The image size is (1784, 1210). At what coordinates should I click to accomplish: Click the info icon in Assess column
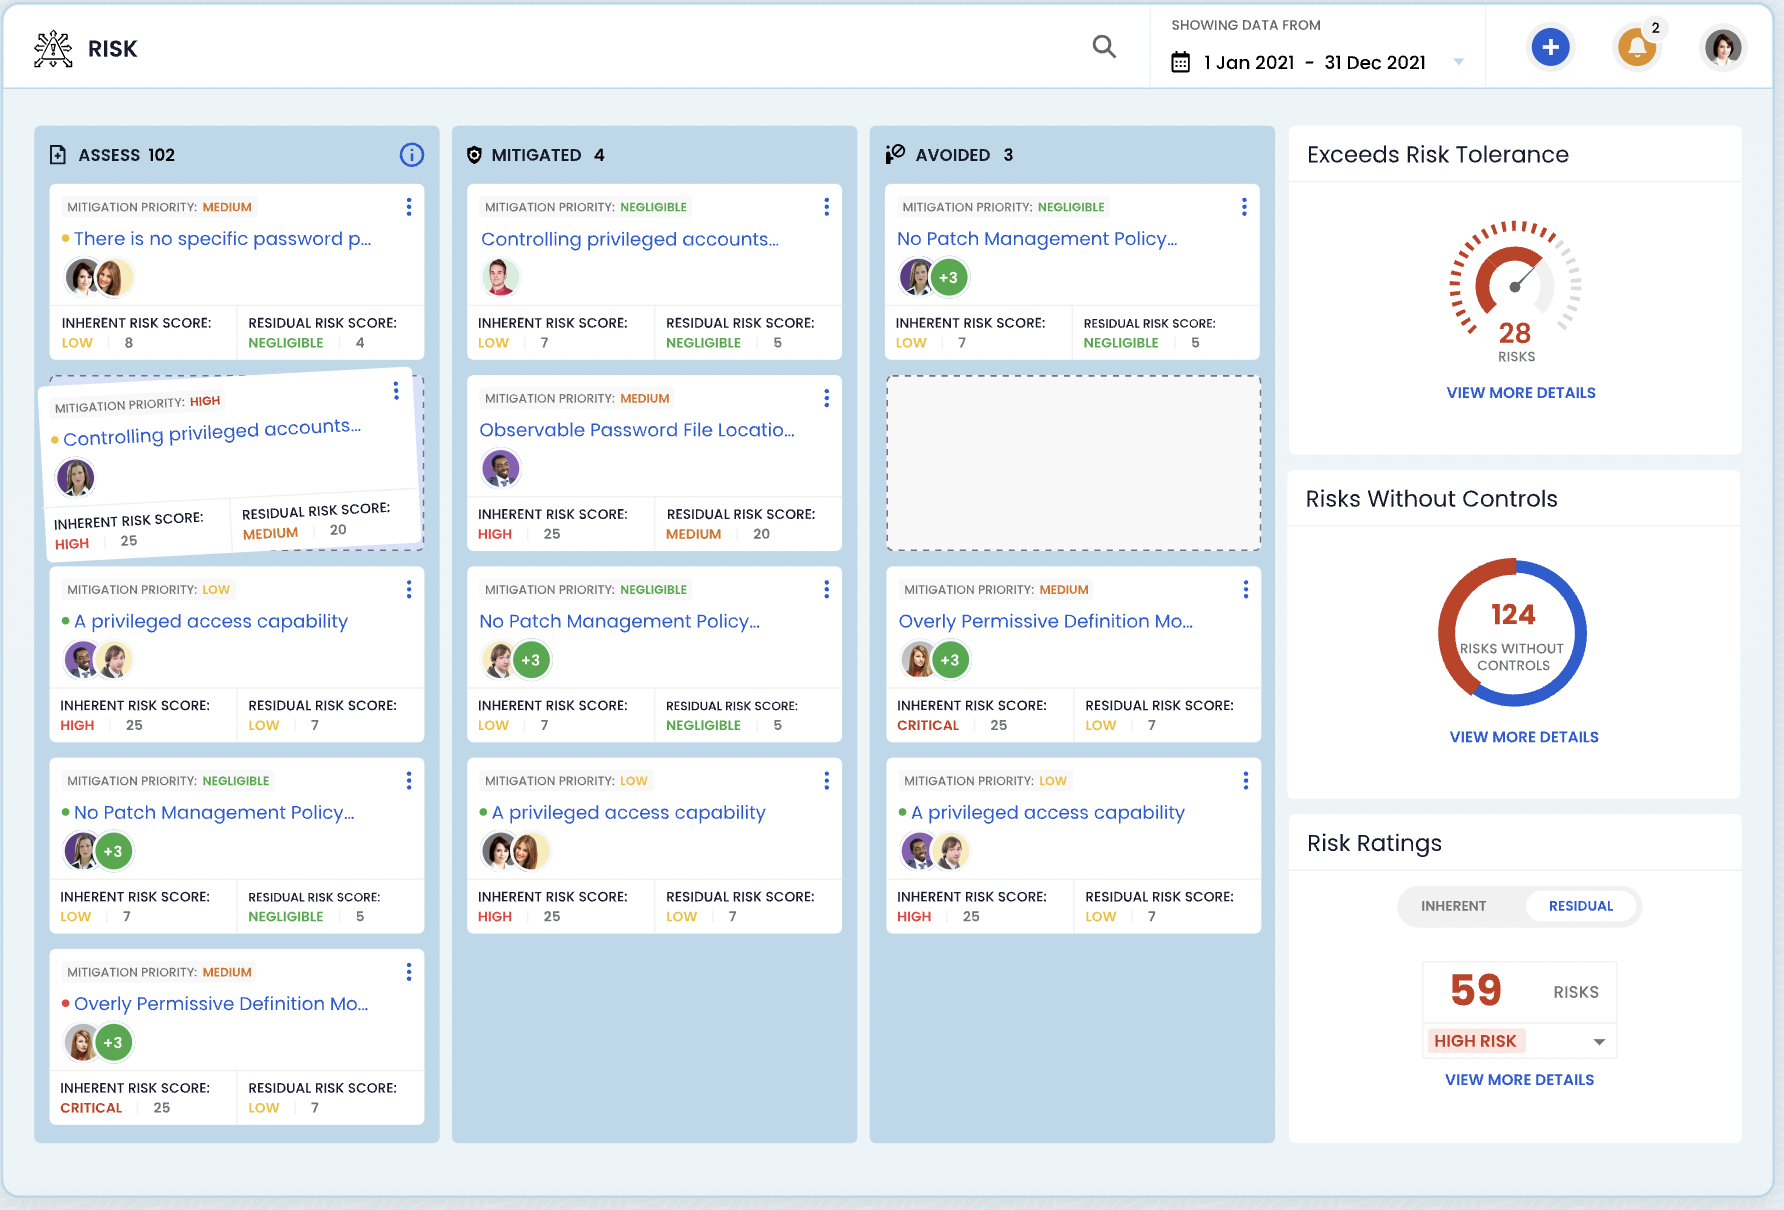[411, 155]
